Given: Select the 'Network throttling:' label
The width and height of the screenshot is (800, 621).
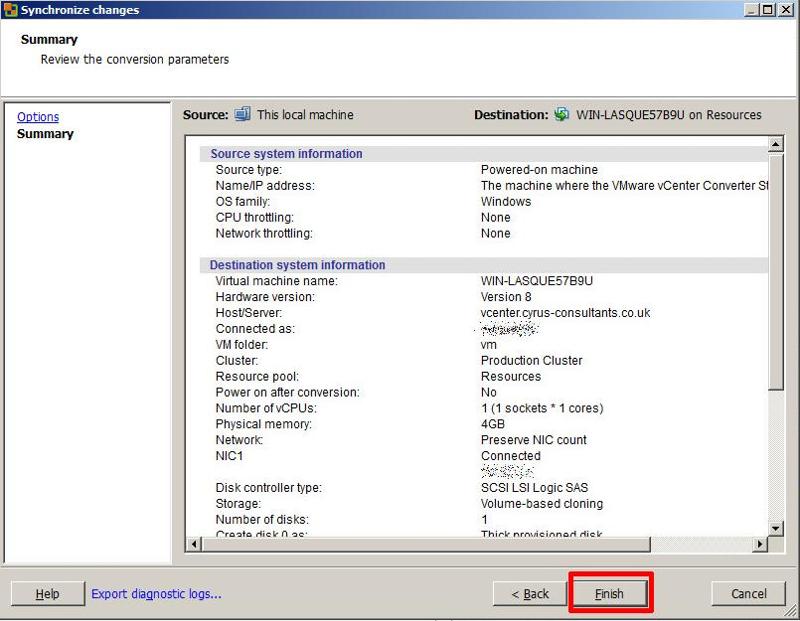Looking at the screenshot, I should click(264, 233).
